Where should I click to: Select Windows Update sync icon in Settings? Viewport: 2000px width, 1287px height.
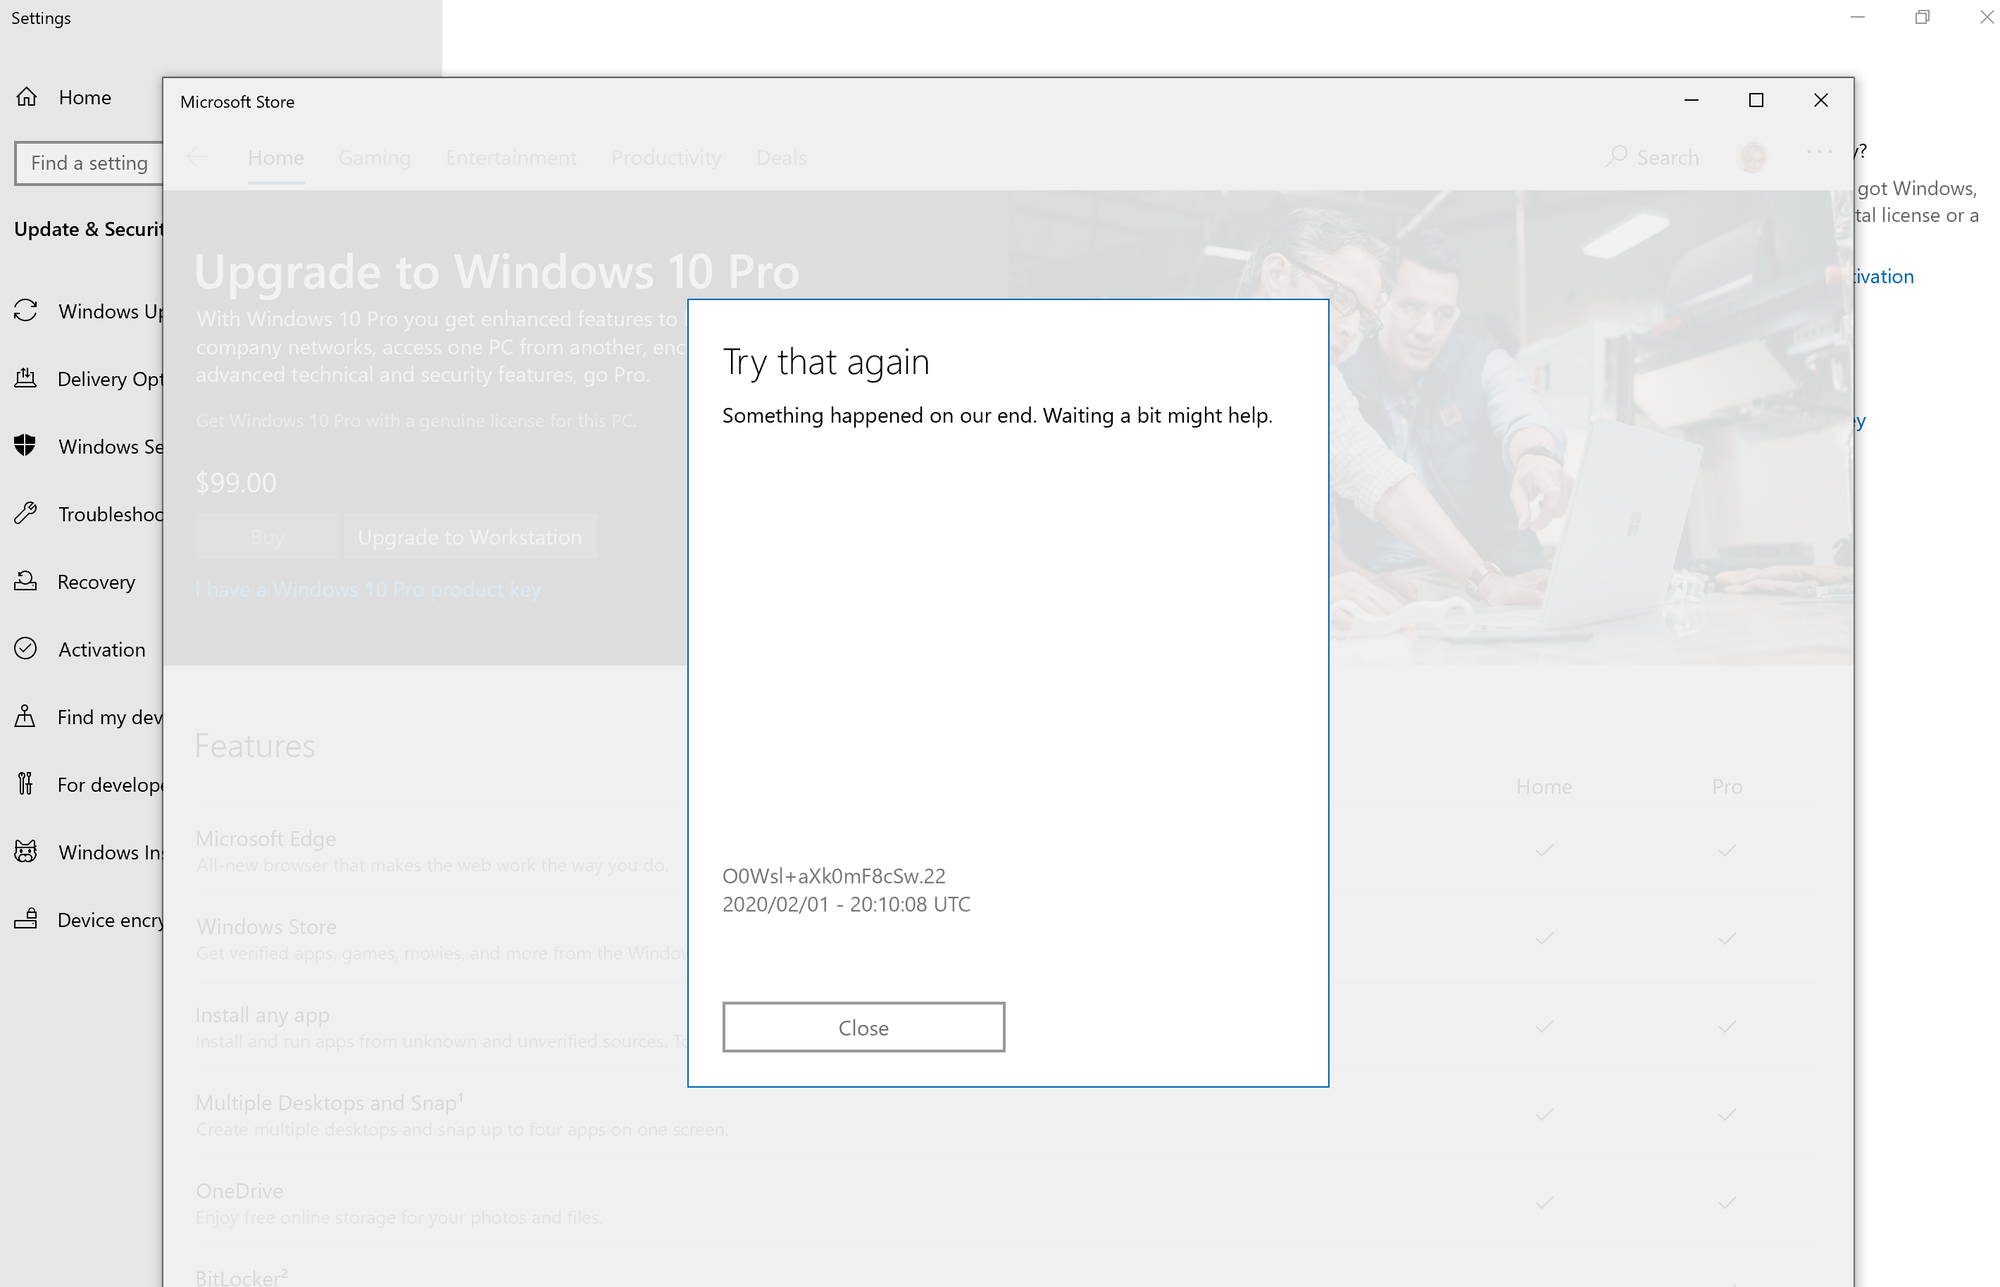tap(26, 311)
